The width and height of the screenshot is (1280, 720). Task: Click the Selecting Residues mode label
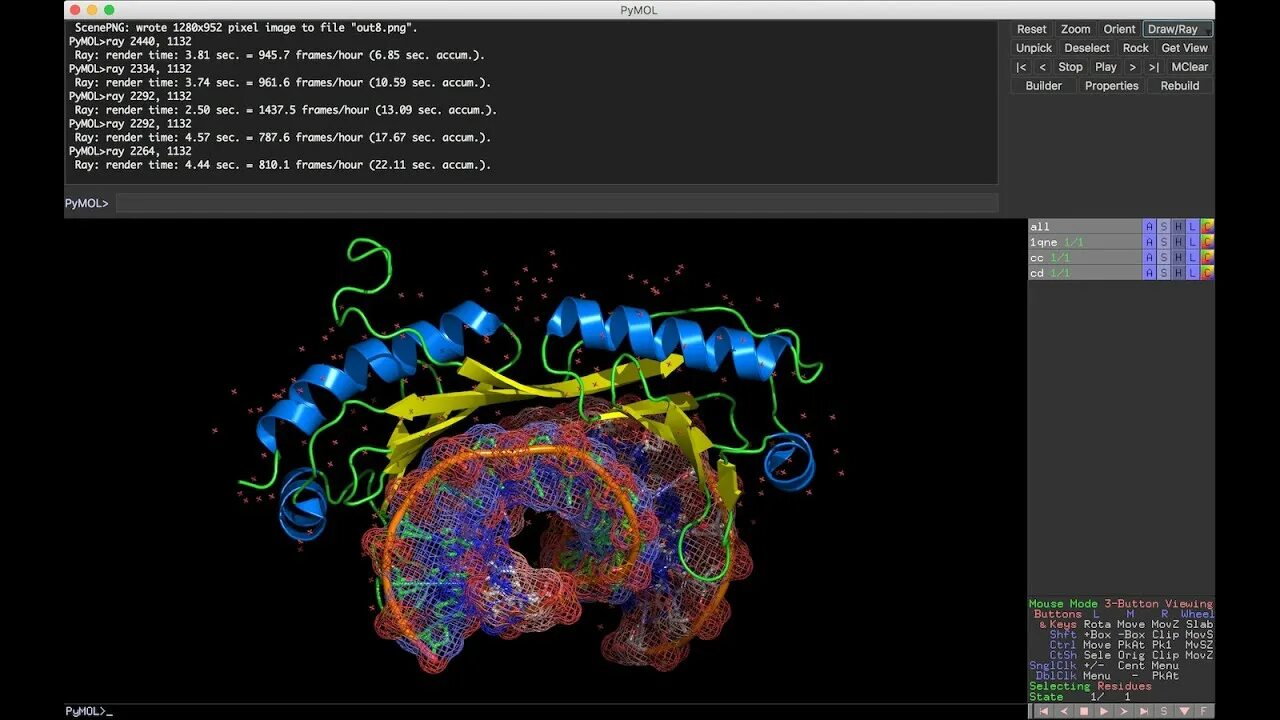1090,686
